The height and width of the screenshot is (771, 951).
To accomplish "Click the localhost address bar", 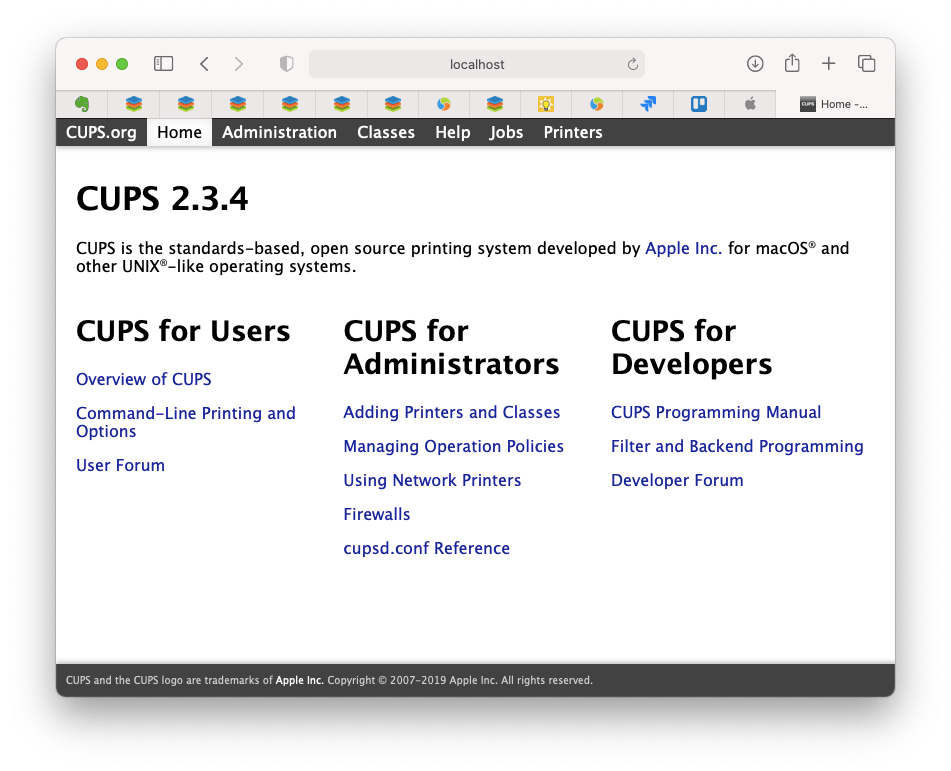I will (475, 63).
